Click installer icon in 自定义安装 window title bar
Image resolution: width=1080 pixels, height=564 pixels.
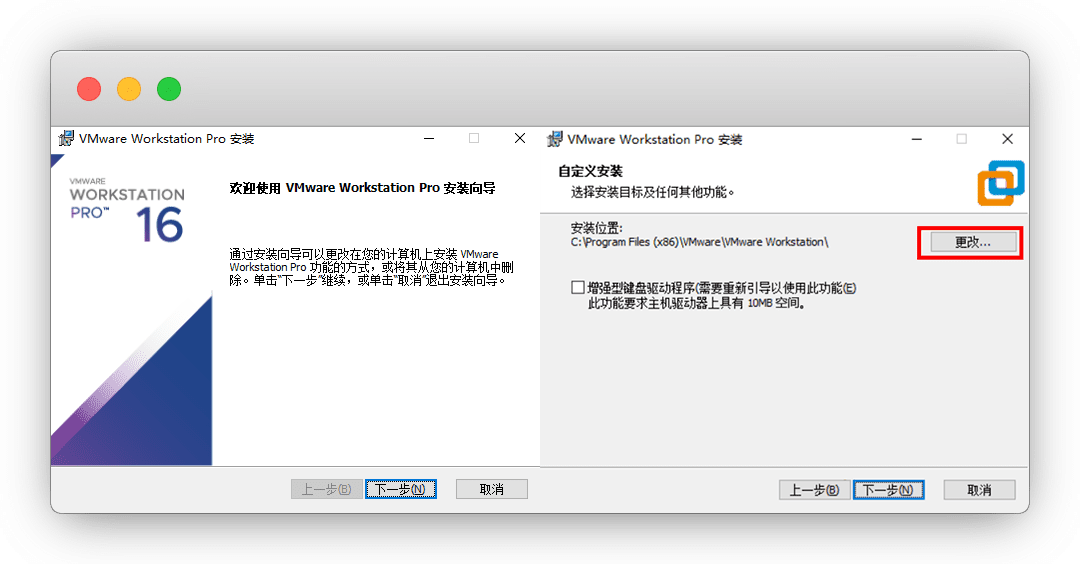(555, 139)
